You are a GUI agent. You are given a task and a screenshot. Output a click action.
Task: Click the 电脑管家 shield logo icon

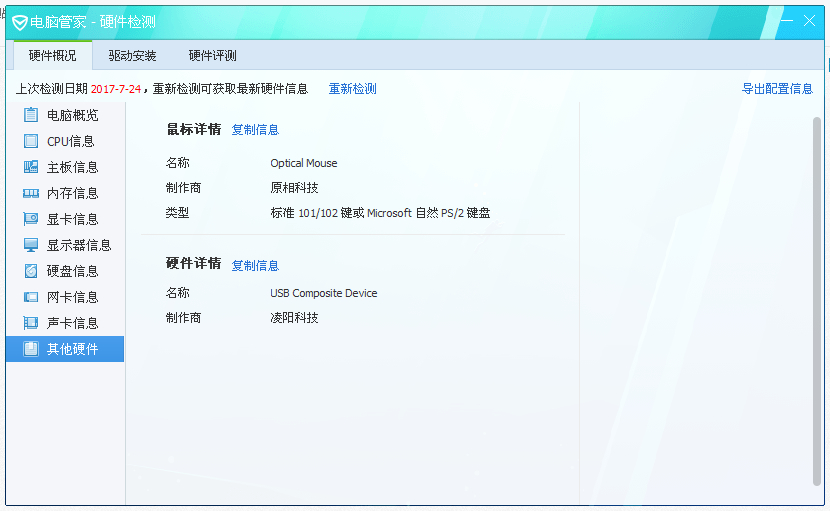pyautogui.click(x=20, y=22)
